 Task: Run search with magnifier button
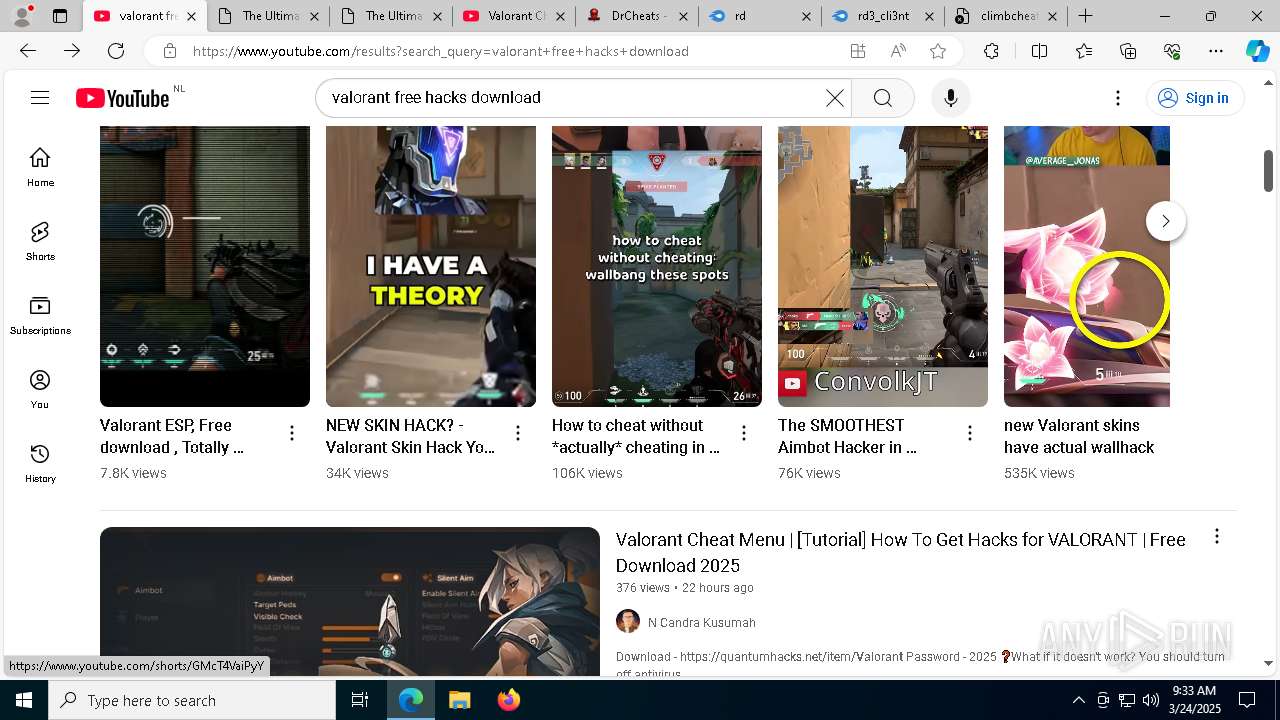pos(882,97)
